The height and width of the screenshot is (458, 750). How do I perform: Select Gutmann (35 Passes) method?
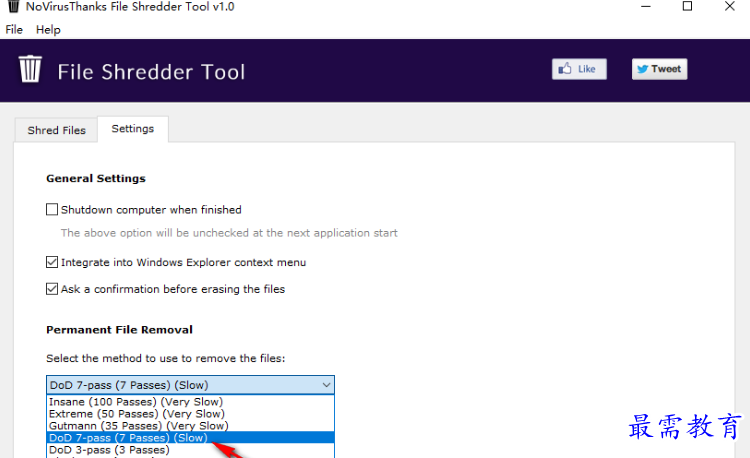pyautogui.click(x=190, y=425)
